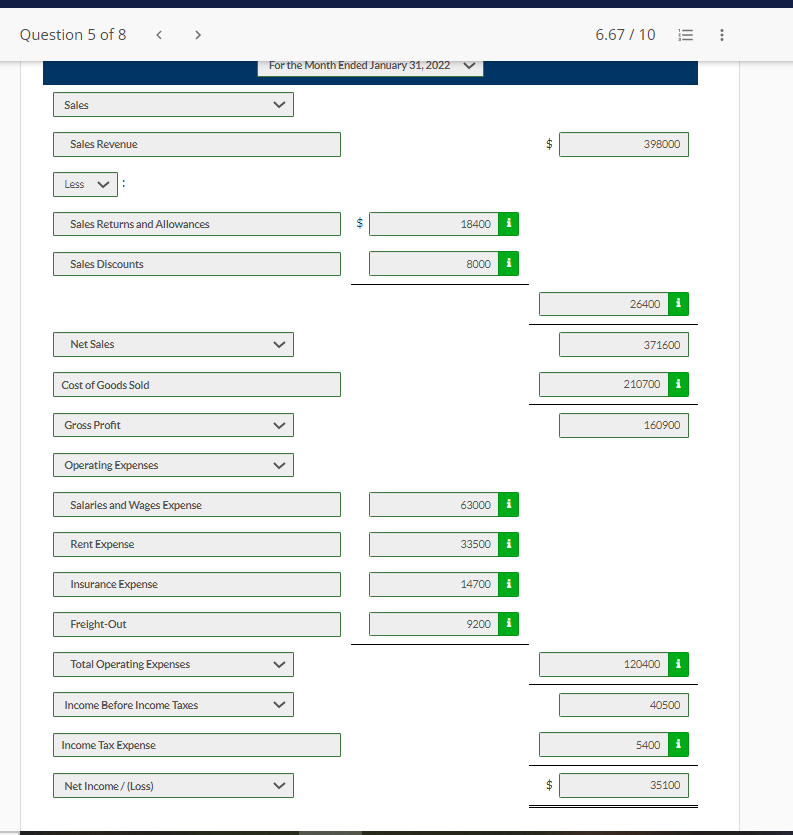
Task: Open the info tooltip for Rent Expense amount
Action: 509,544
